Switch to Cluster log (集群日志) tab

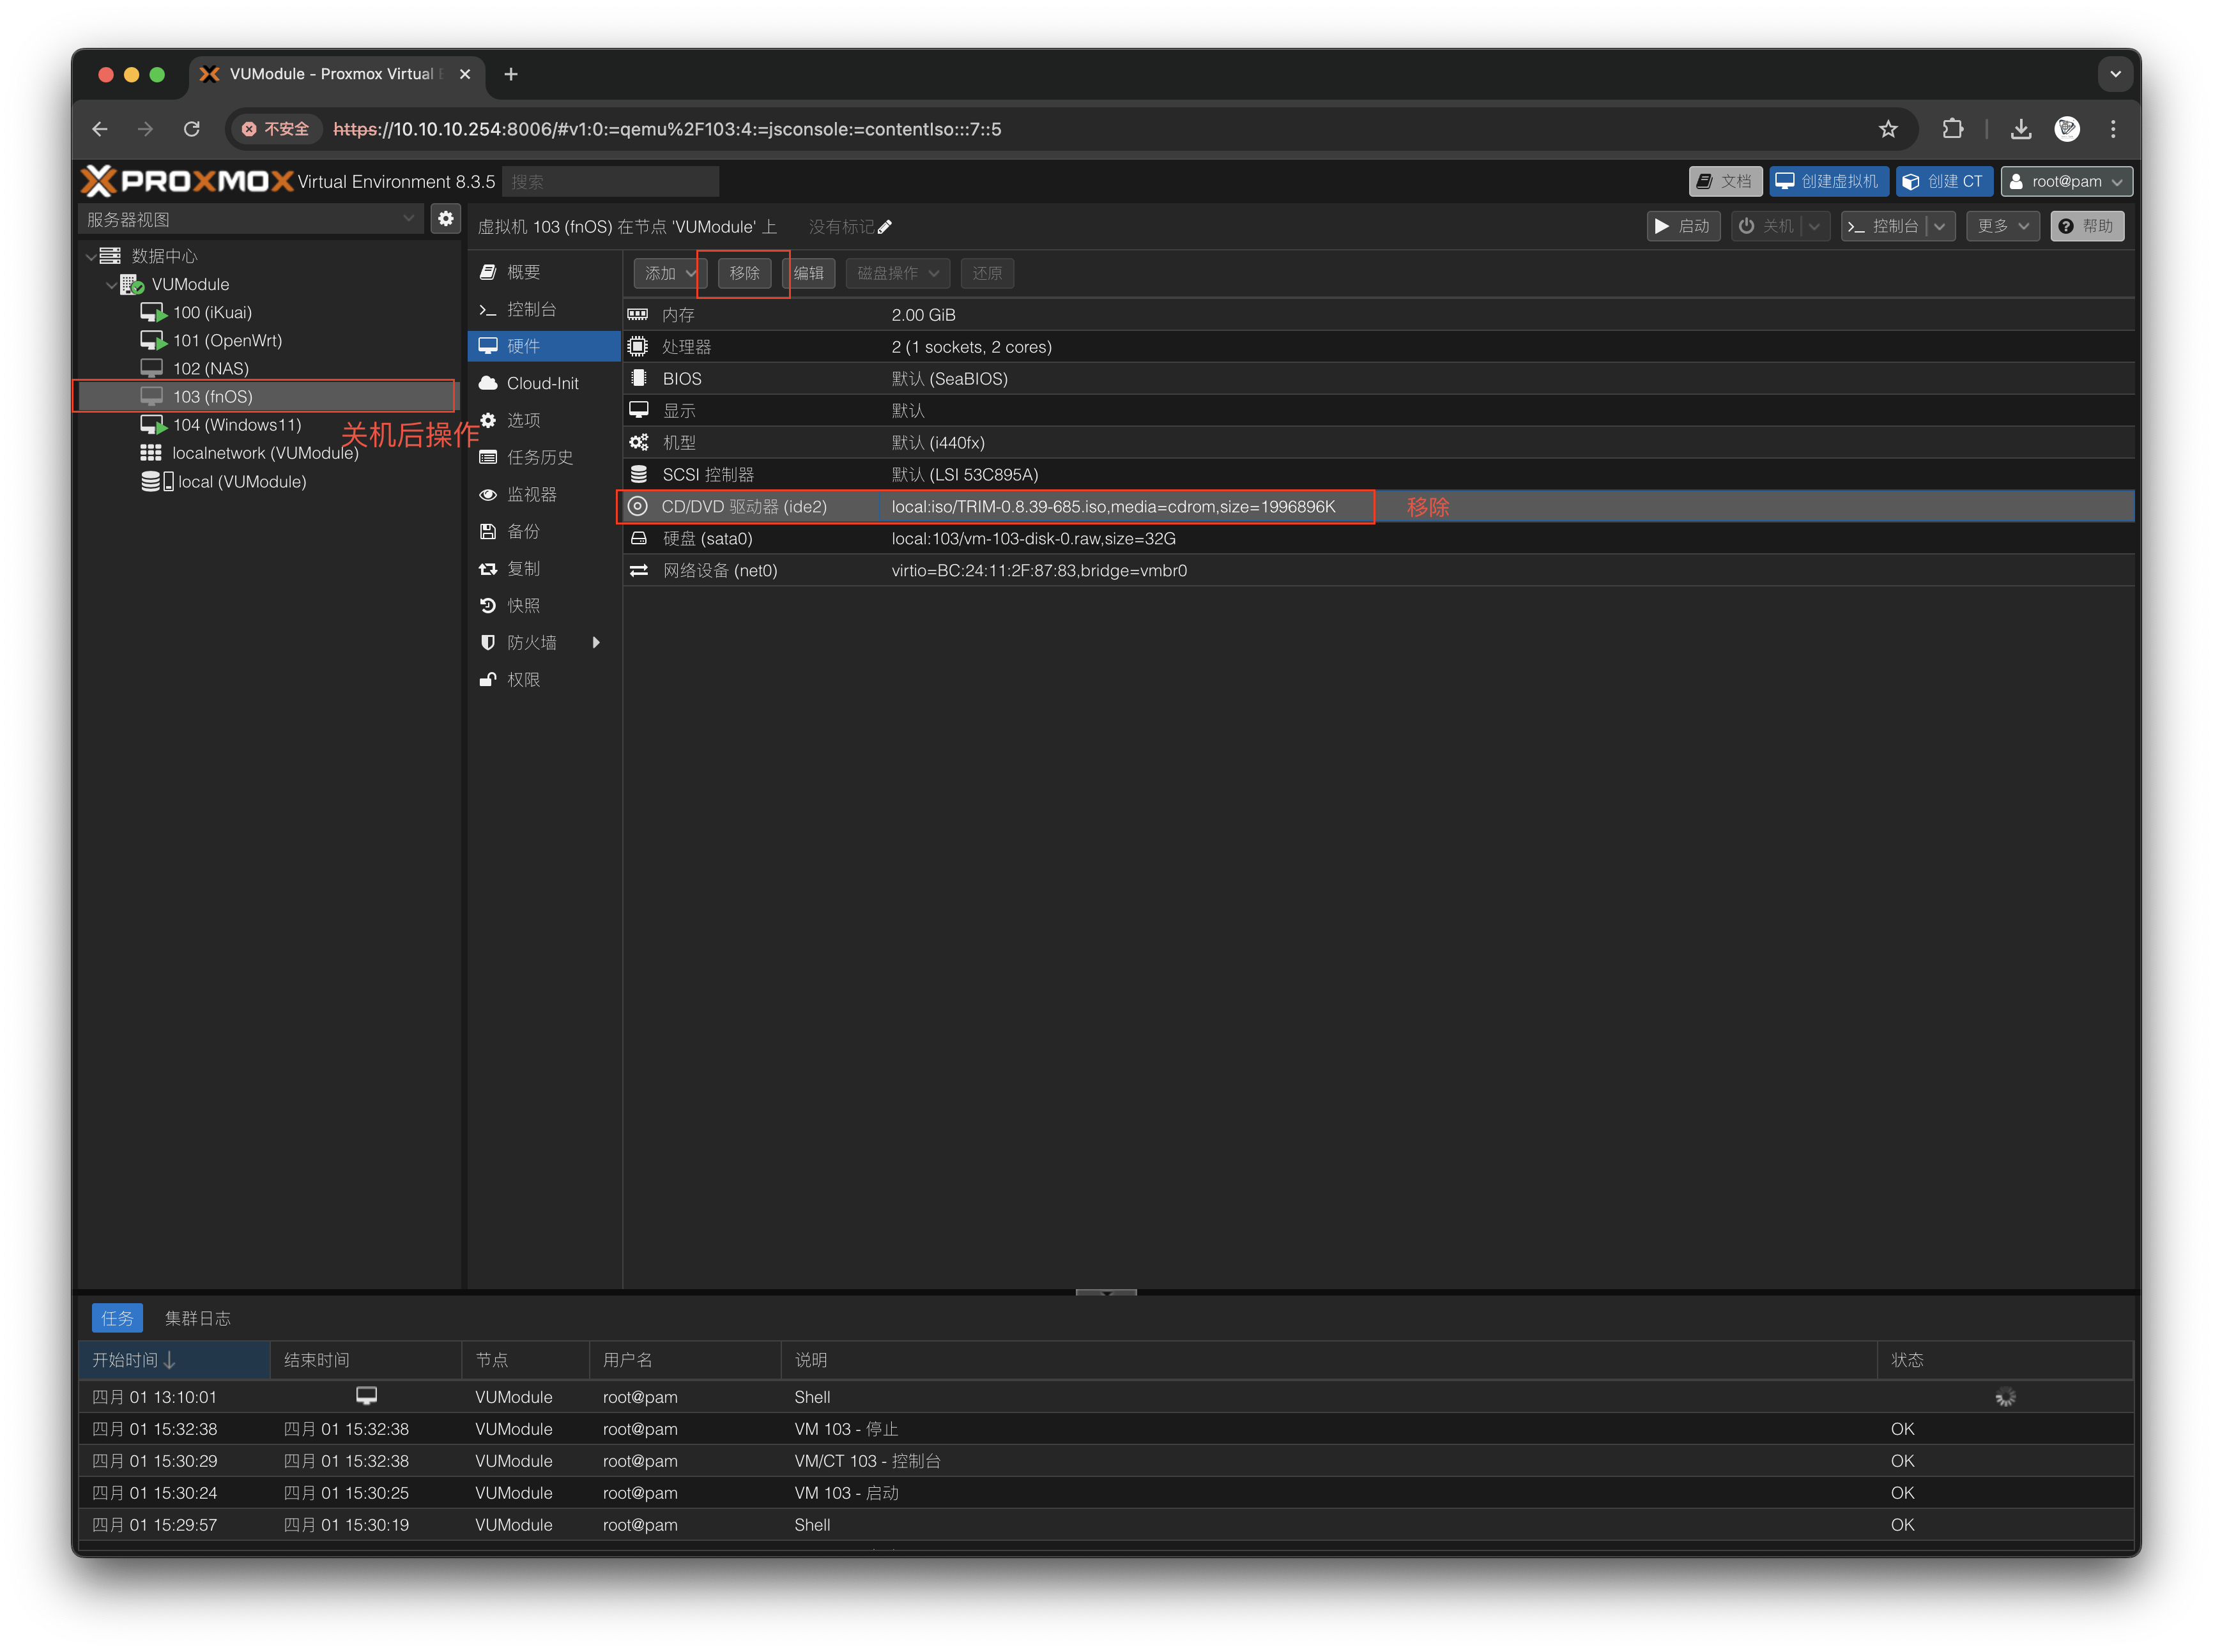pos(197,1318)
